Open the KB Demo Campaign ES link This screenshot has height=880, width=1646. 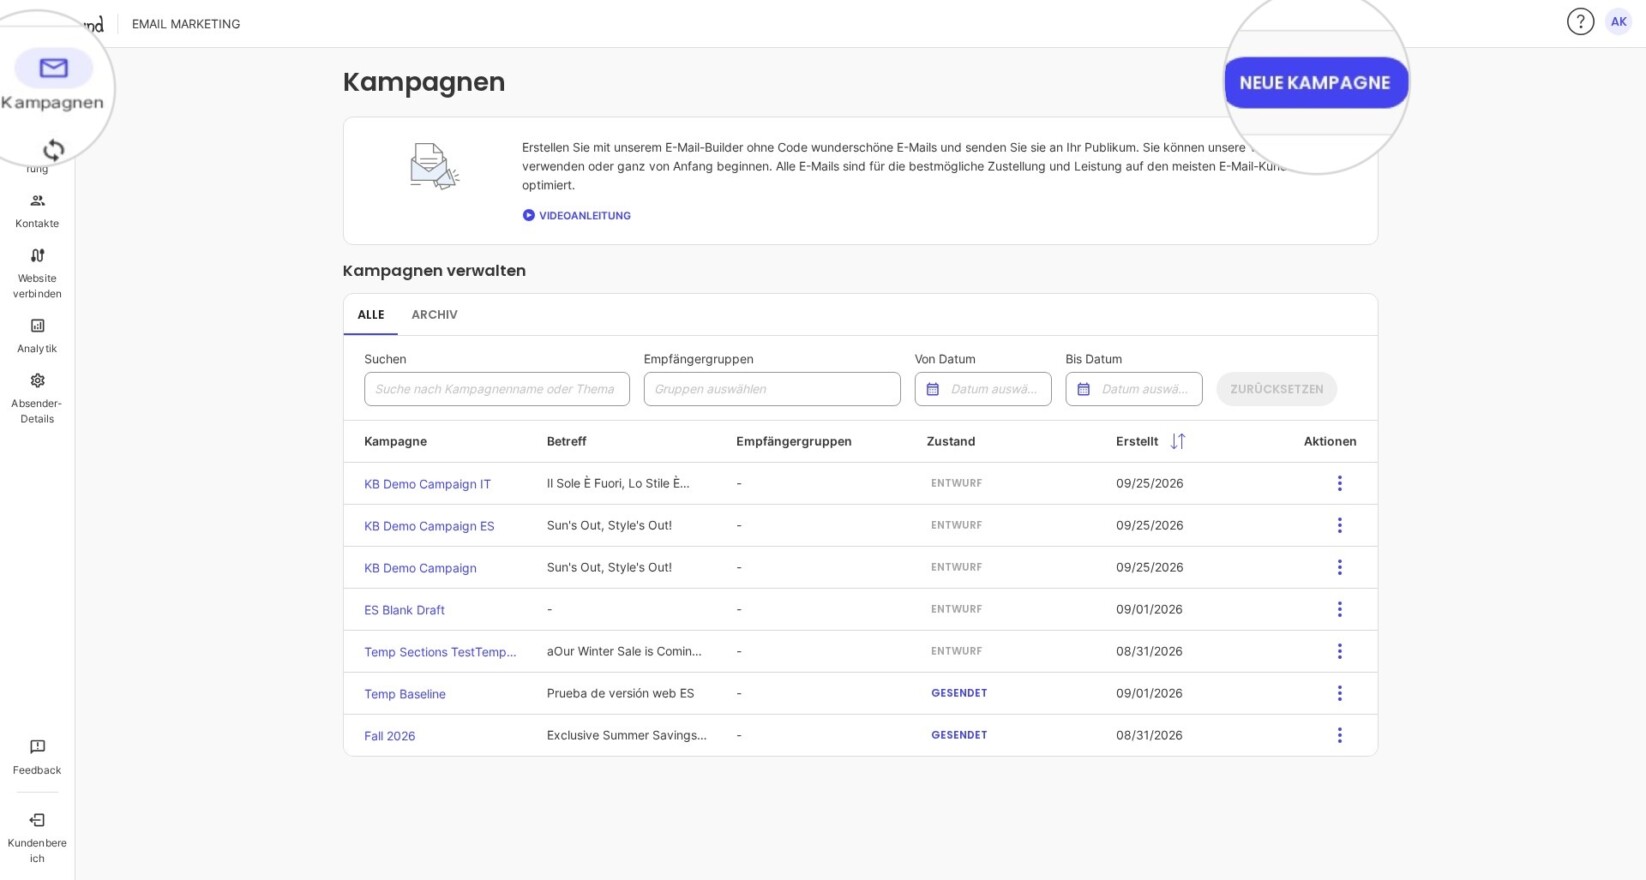(x=429, y=526)
